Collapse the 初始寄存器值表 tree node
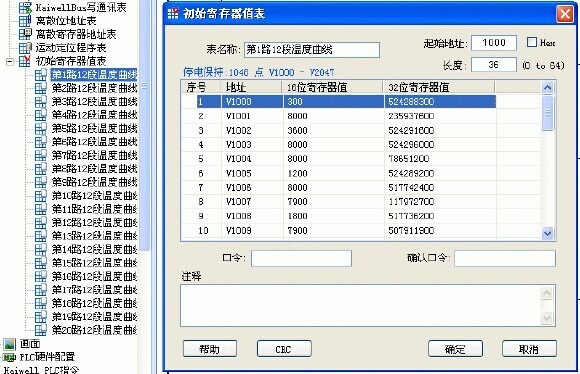 [x=10, y=61]
